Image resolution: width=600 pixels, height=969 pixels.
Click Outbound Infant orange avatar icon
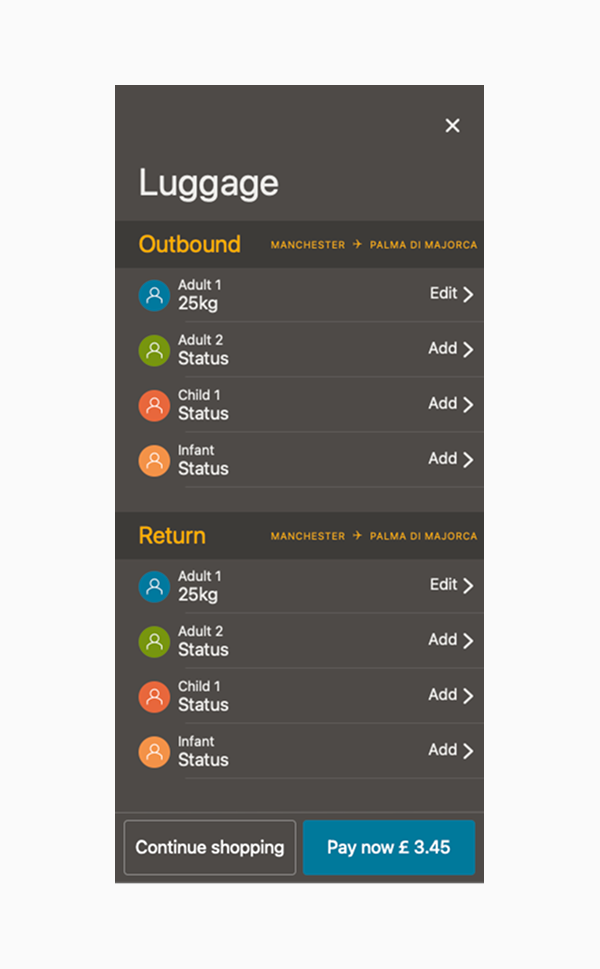154,460
